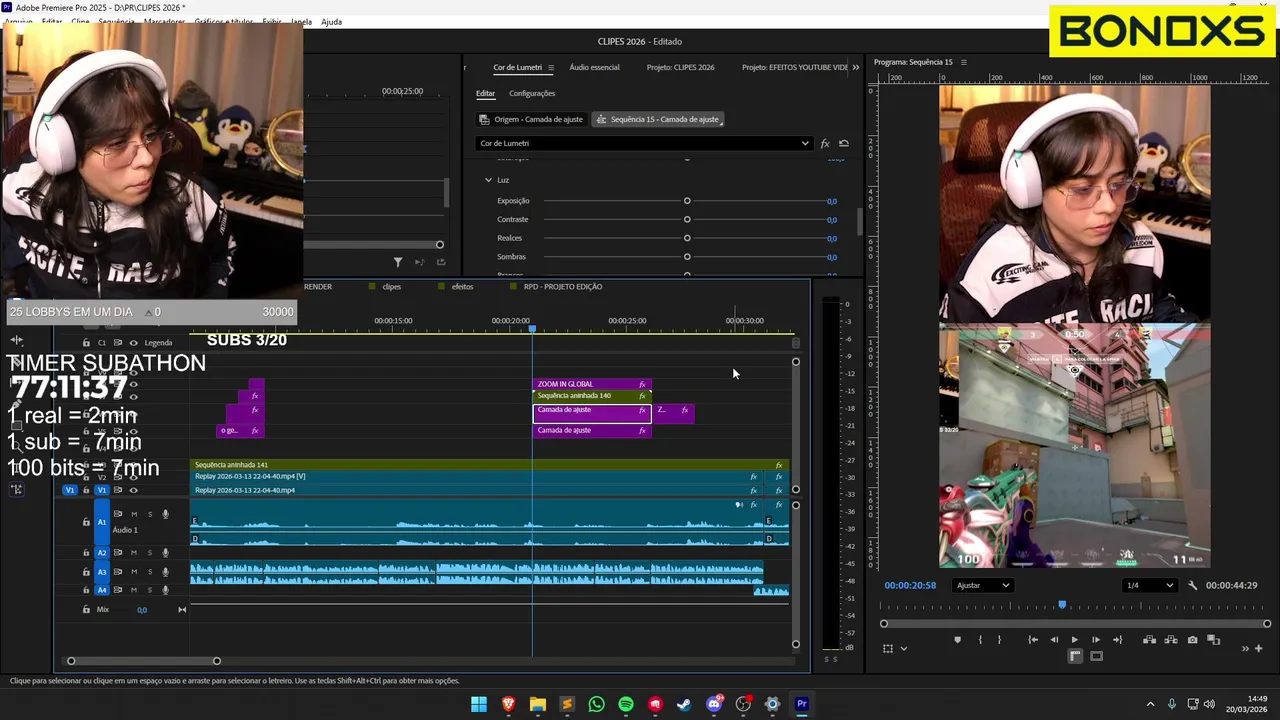
Task: Switch to Áudio essencial tab
Action: pyautogui.click(x=594, y=68)
